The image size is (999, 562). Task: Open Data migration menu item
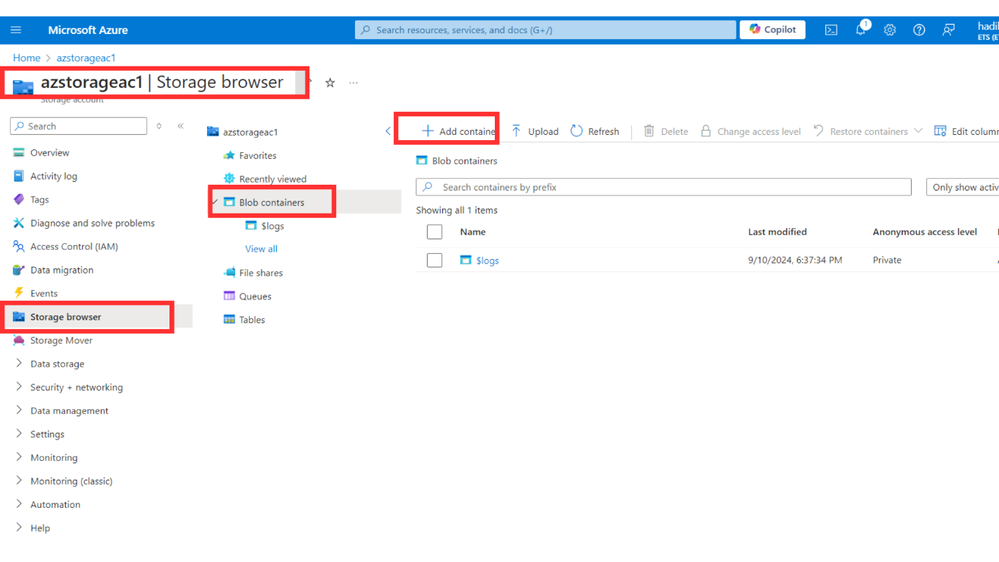pyautogui.click(x=62, y=270)
